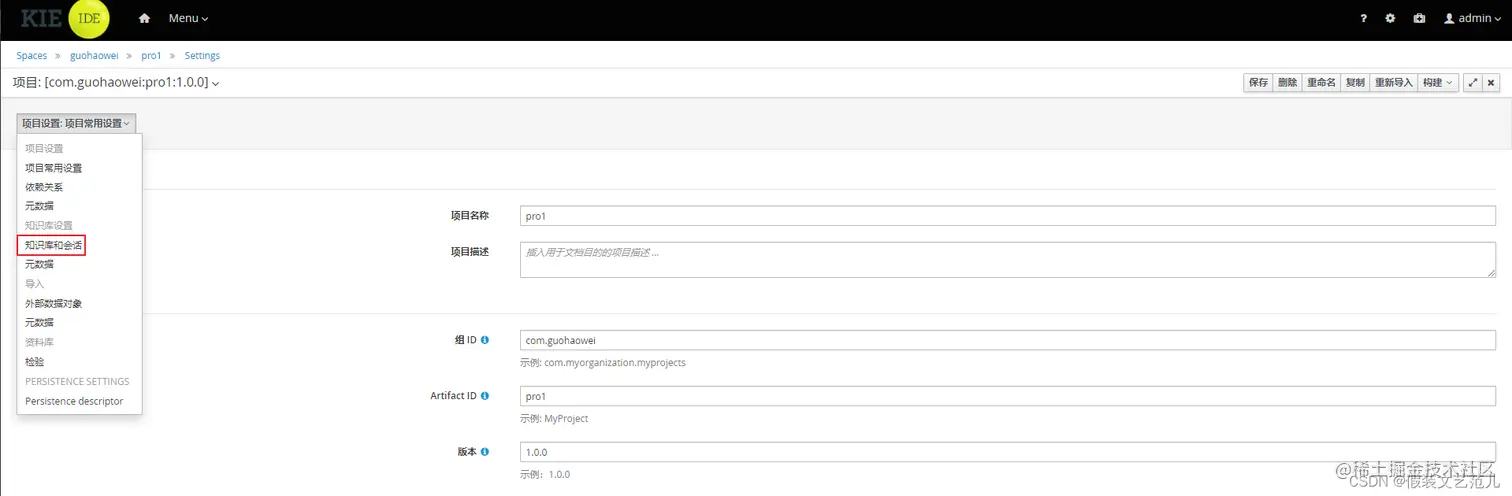Click the 资料库 section header

click(39, 342)
